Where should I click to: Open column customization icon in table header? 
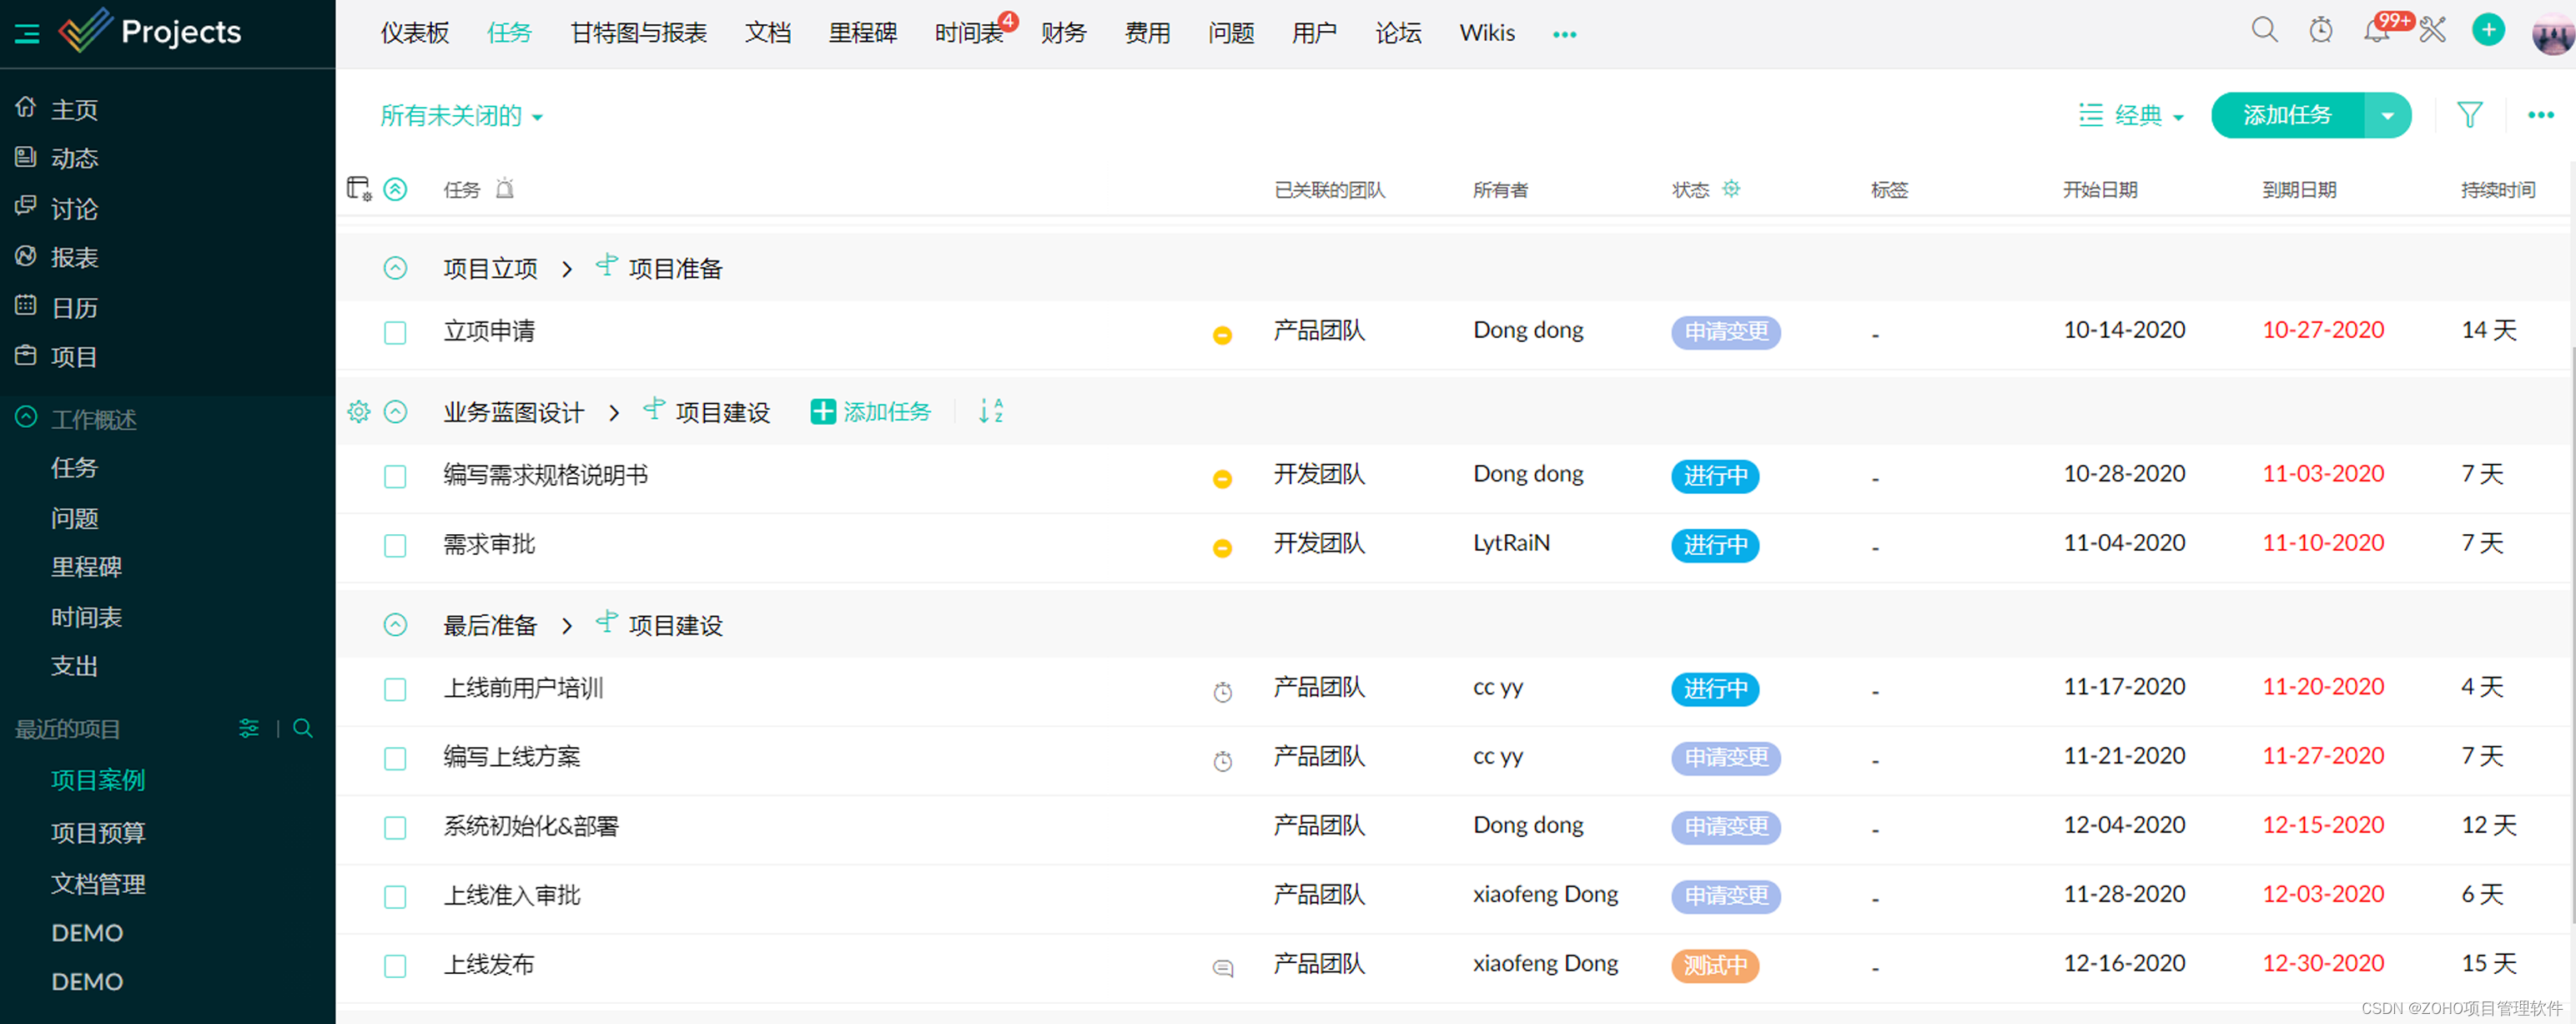358,188
